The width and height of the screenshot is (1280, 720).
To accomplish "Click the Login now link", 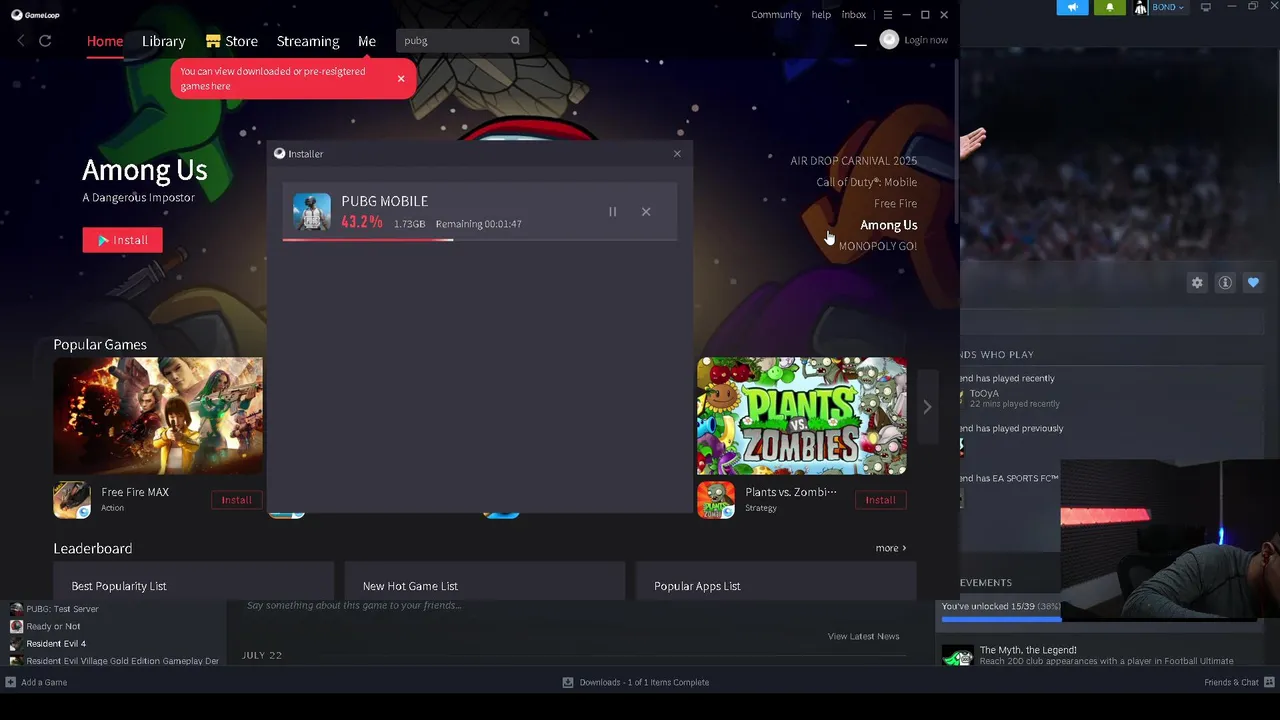I will pos(926,40).
